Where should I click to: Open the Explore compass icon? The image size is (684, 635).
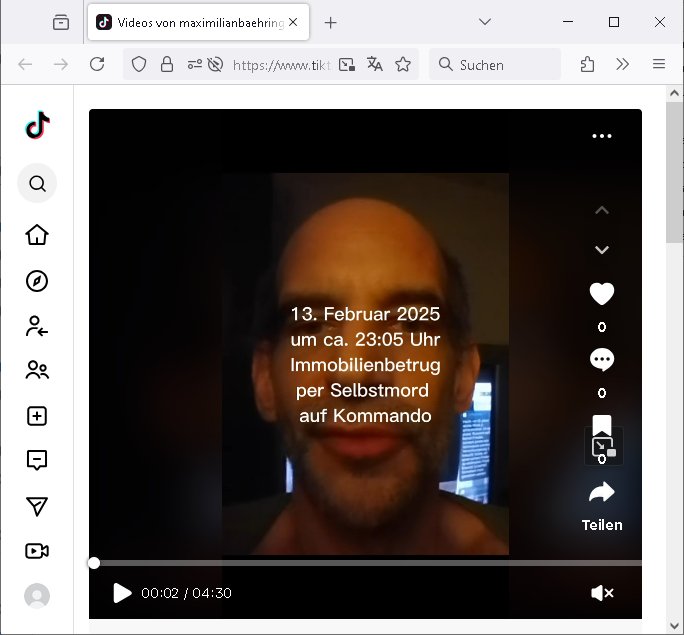pos(37,281)
